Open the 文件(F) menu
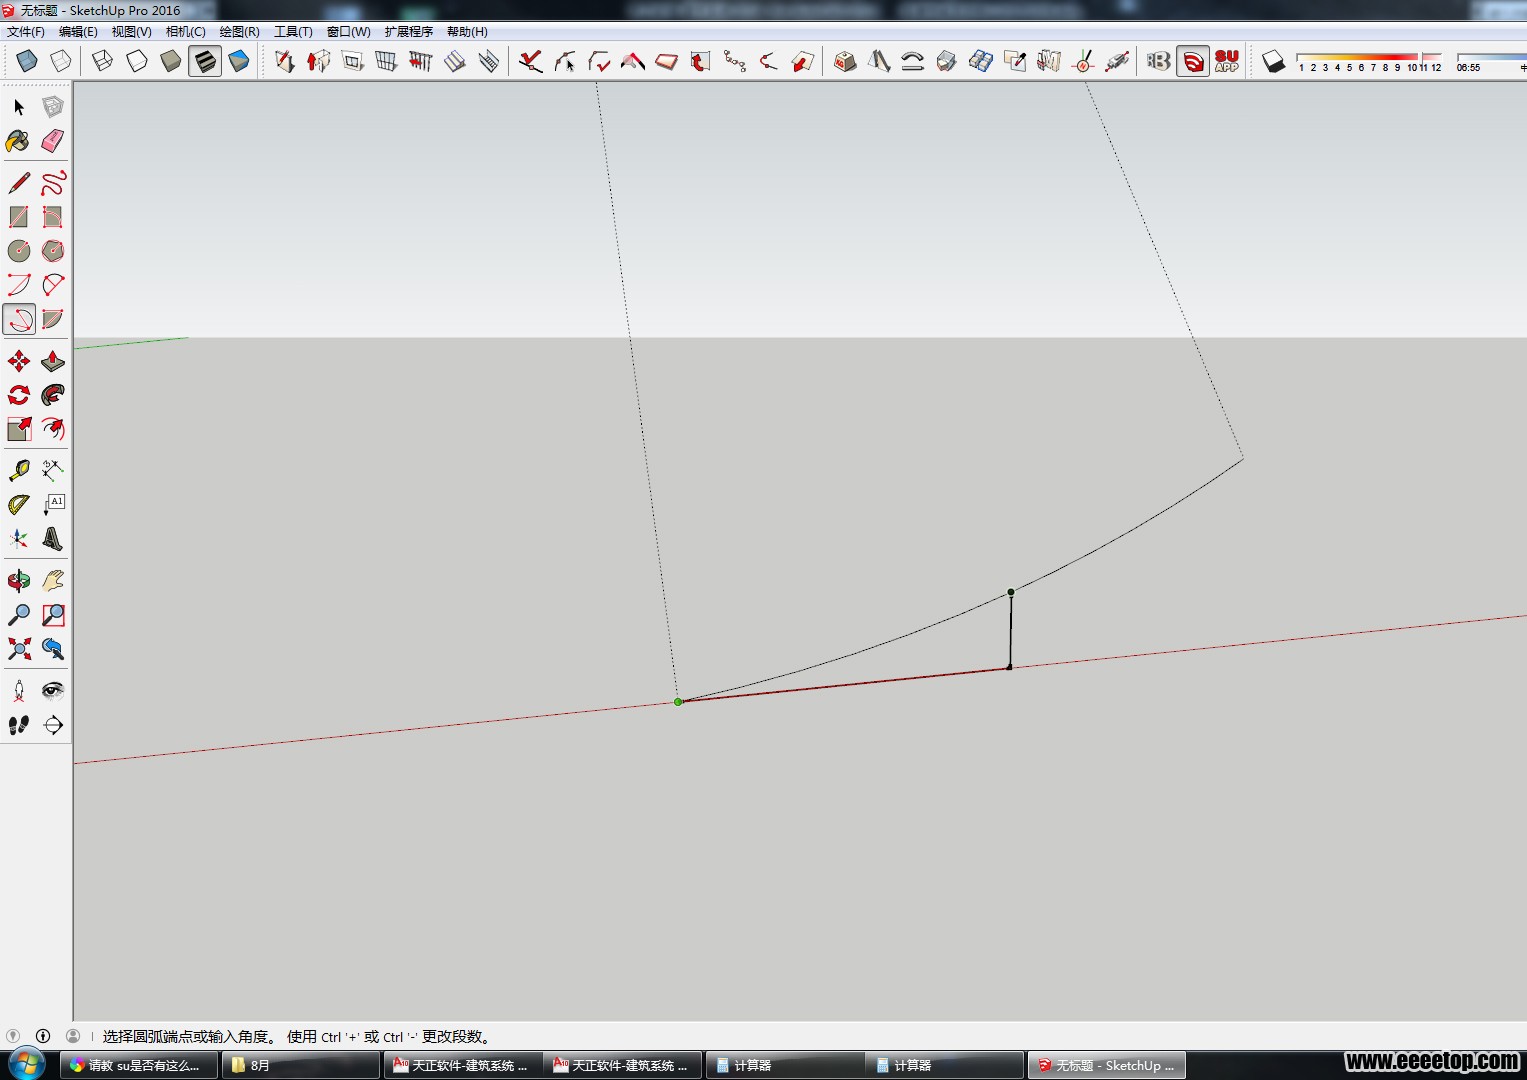 point(26,32)
